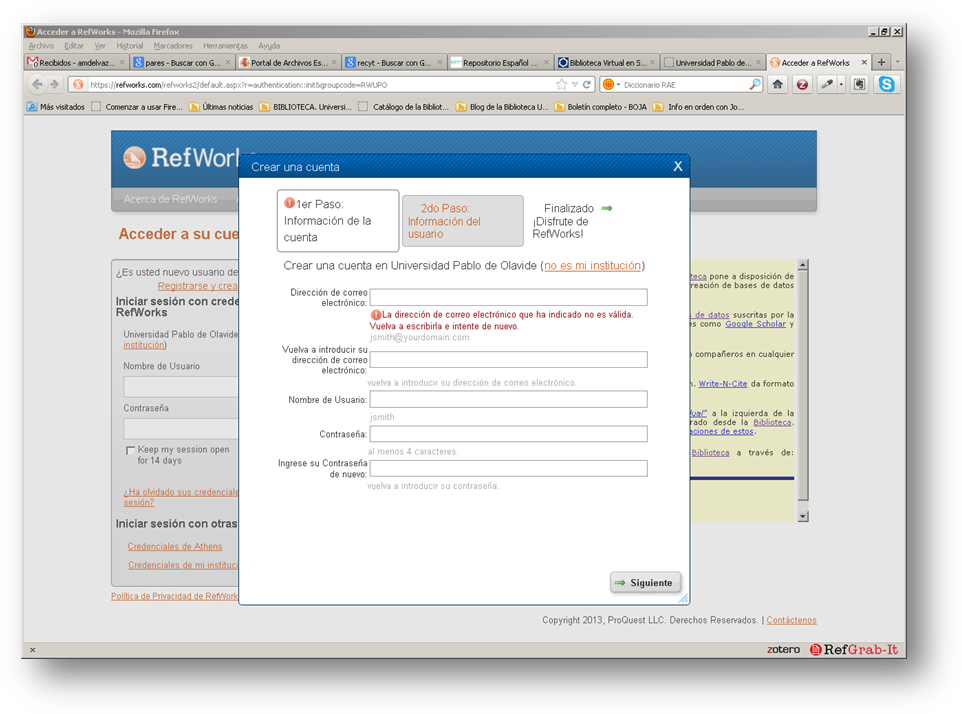Open the Últimas noticias feed bookmark
This screenshot has width=962, height=714.
(221, 107)
